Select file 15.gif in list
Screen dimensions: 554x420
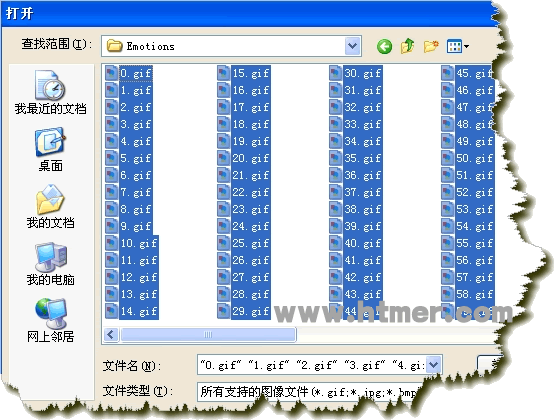244,73
